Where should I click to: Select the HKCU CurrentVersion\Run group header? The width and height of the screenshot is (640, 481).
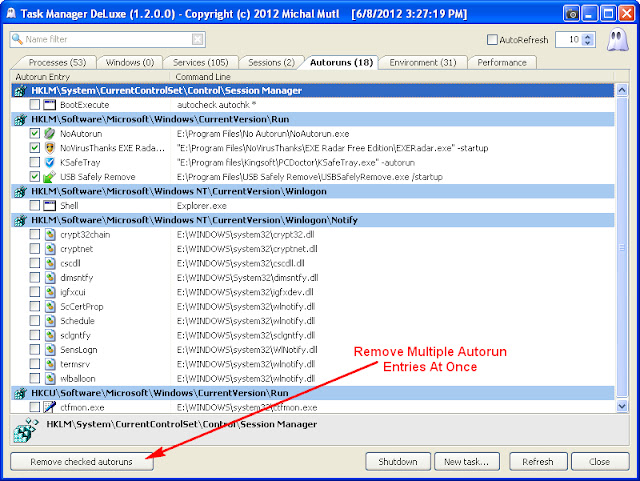pyautogui.click(x=313, y=393)
